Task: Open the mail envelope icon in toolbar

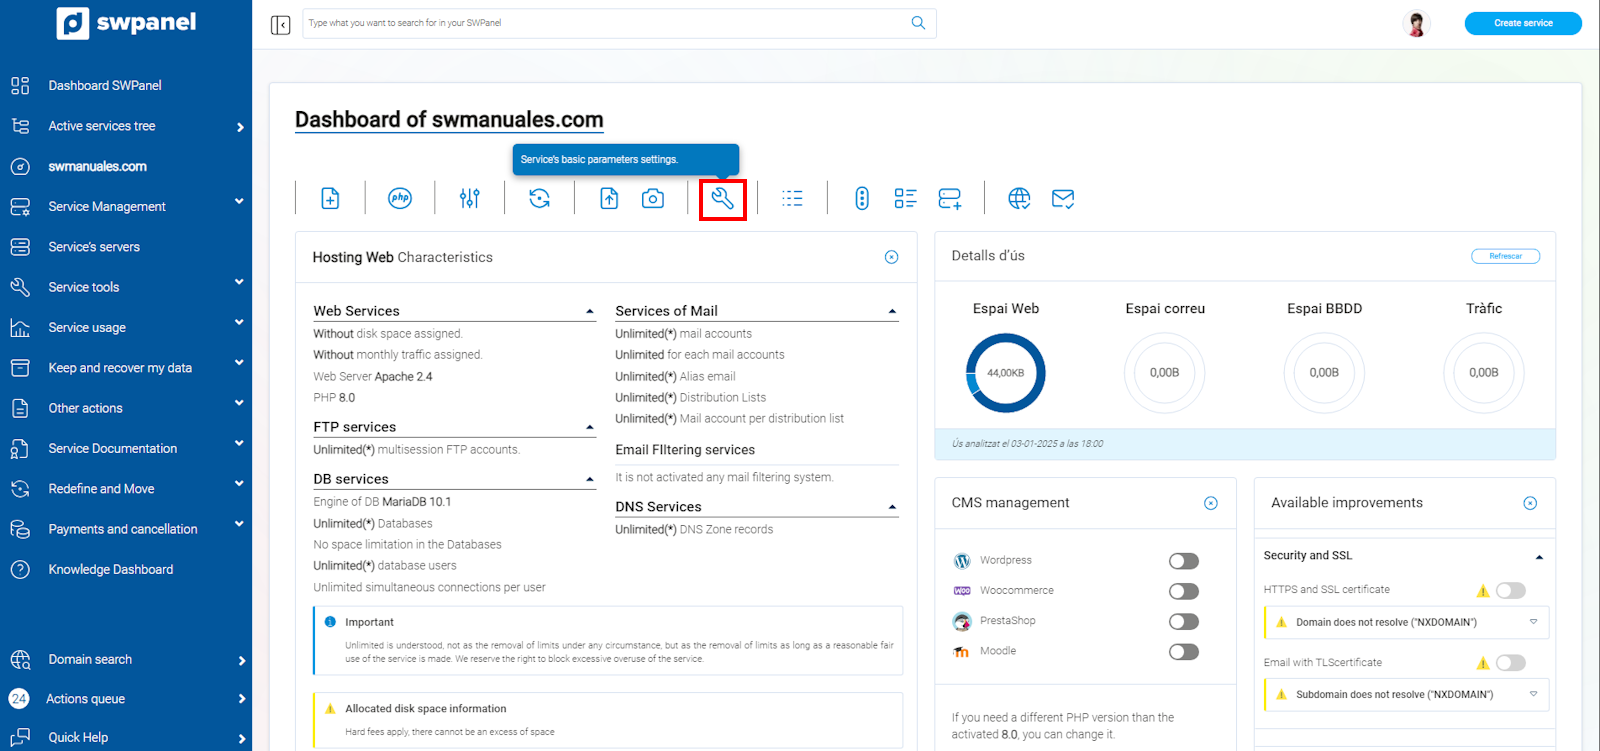Action: pos(1063,198)
